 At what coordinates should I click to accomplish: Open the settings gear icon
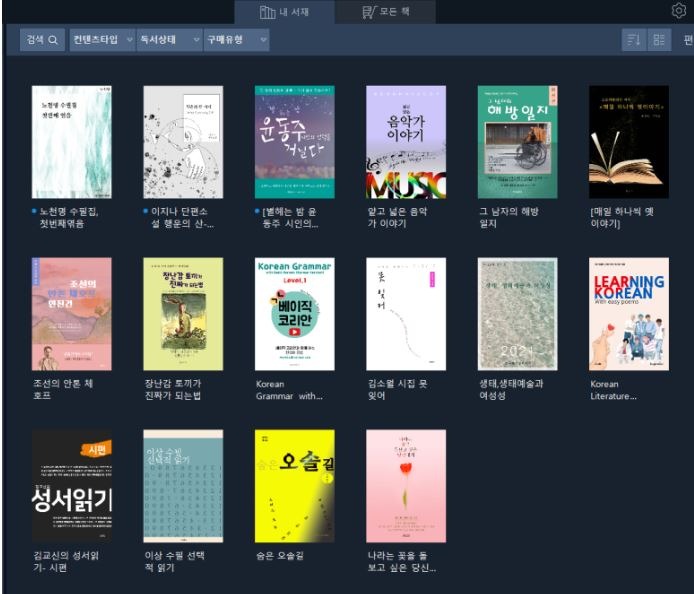click(x=679, y=11)
